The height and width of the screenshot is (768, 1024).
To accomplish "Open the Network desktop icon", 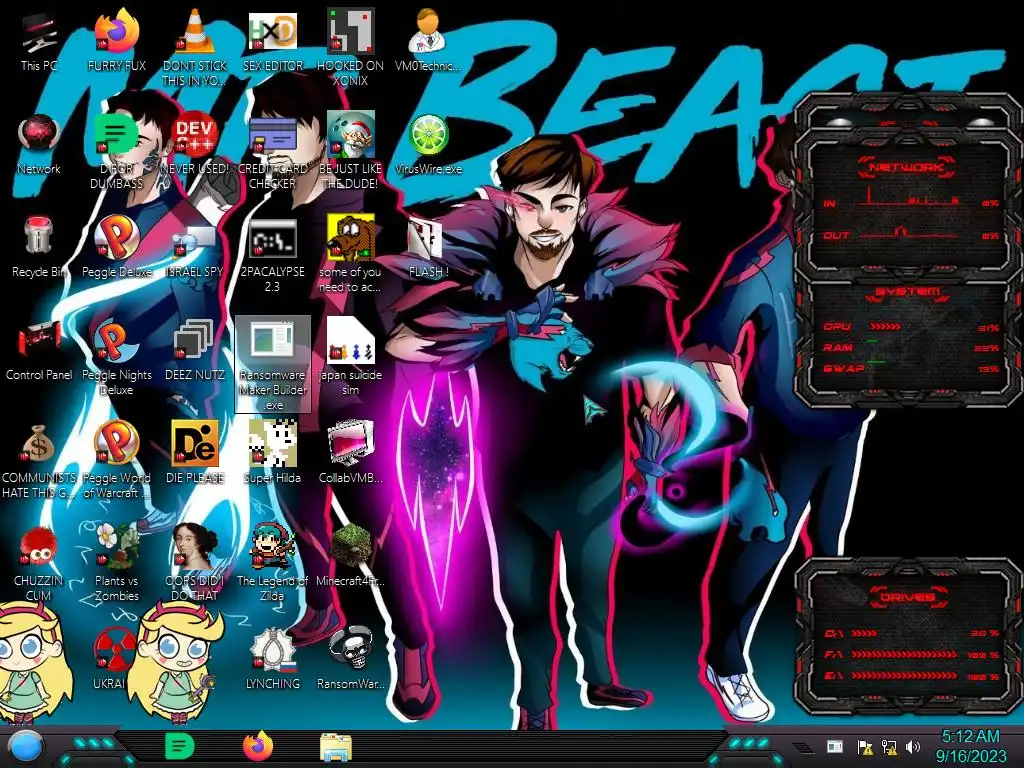I will 39,144.
